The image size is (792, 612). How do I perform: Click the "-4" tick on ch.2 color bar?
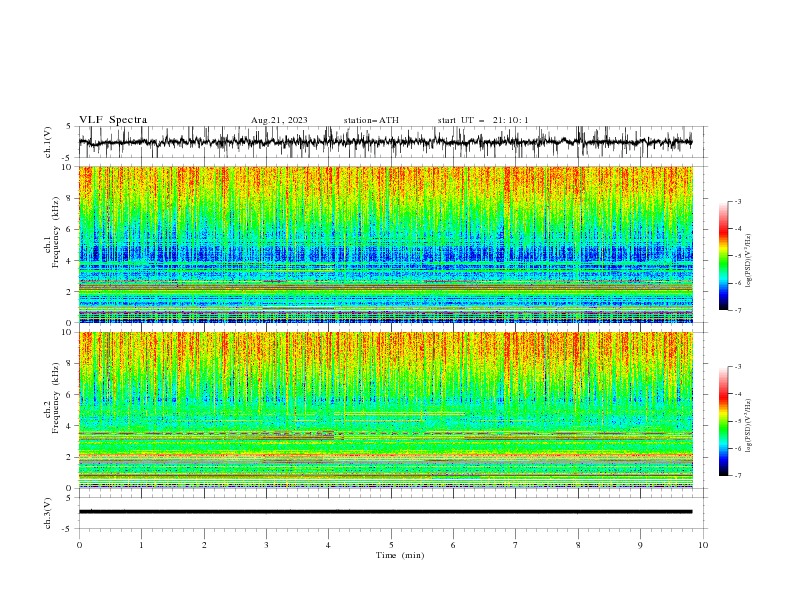click(x=738, y=394)
